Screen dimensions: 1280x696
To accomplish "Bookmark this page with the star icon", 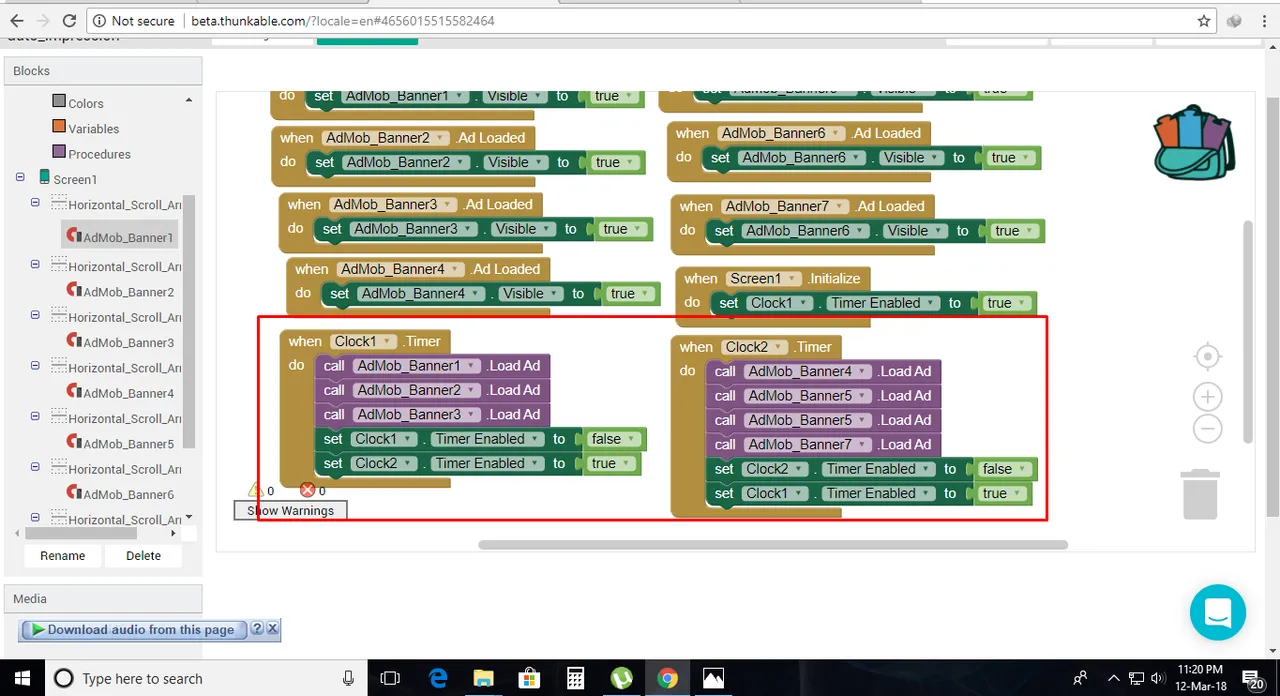I will tap(1204, 21).
